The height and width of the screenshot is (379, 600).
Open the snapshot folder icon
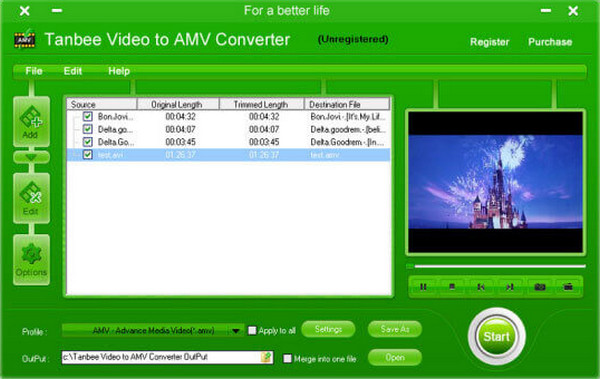pyautogui.click(x=568, y=286)
